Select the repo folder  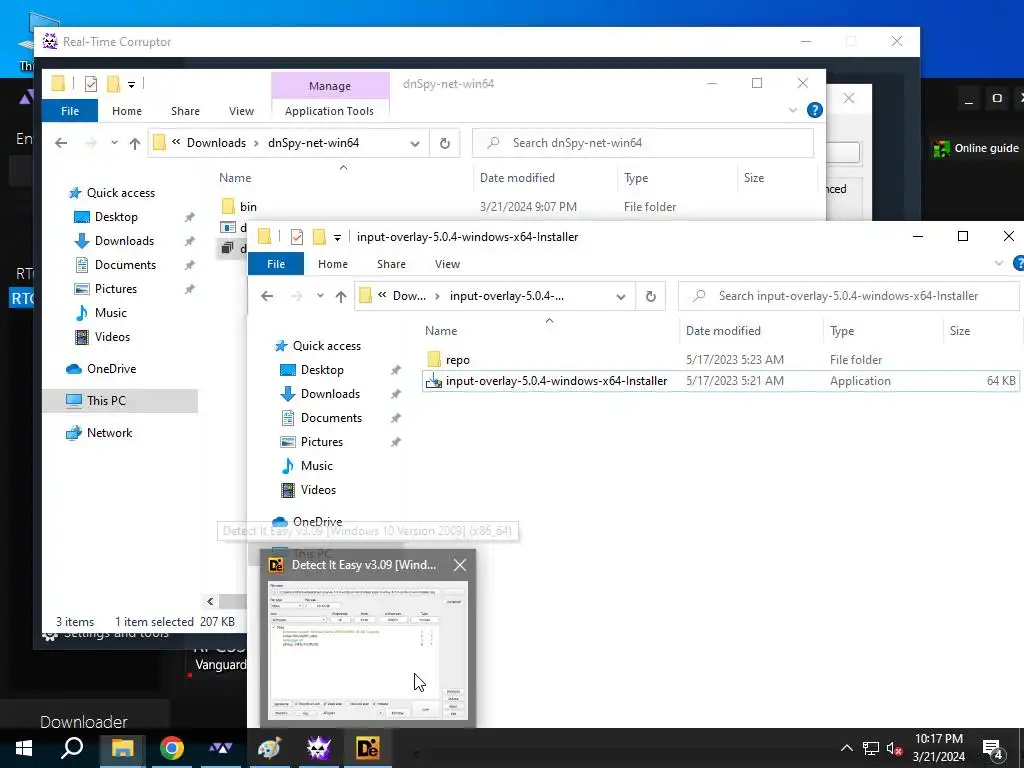[457, 360]
